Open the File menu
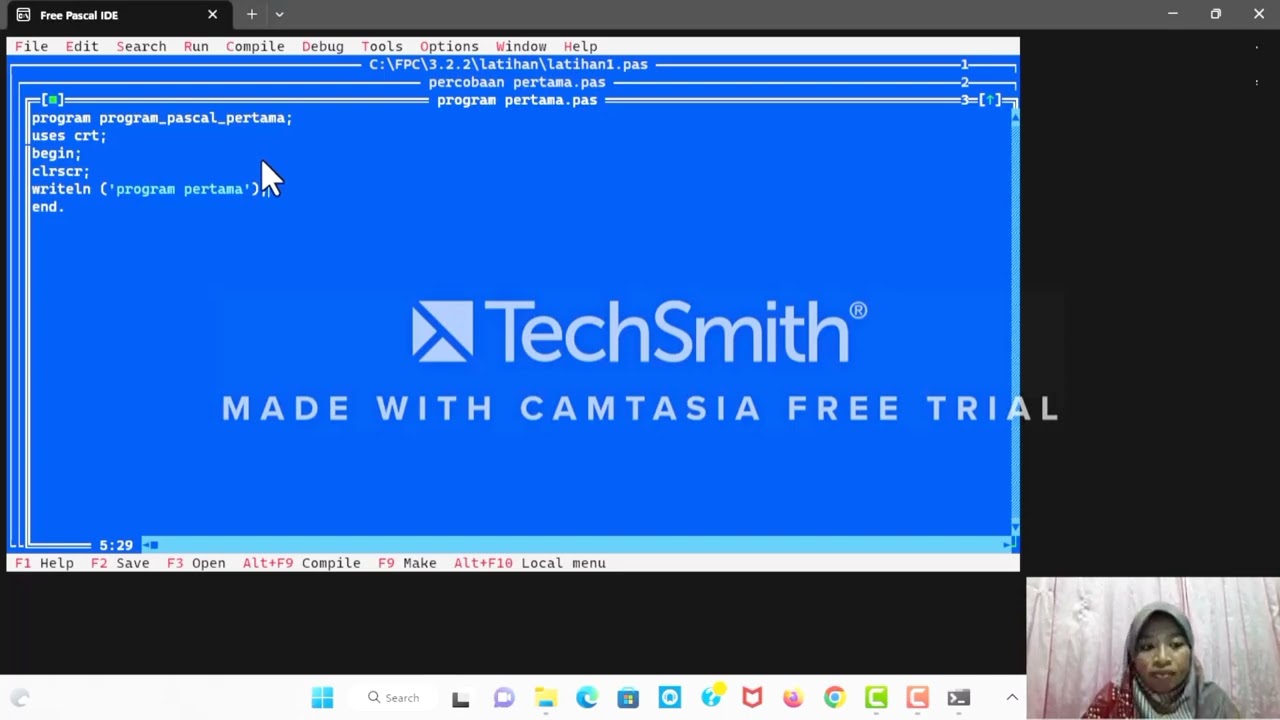This screenshot has width=1280, height=720. 31,46
